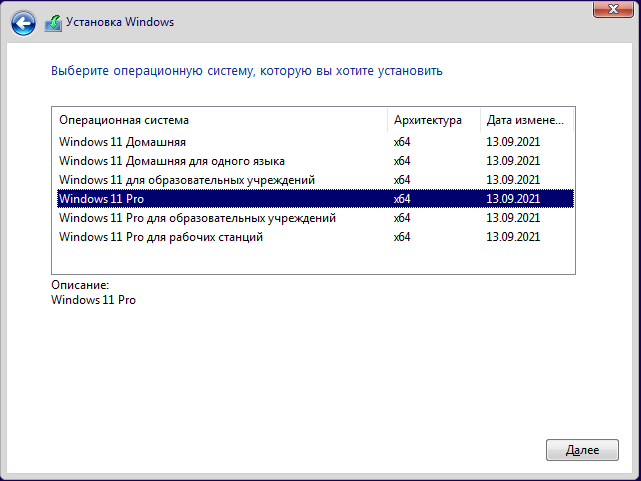Click the Выберите операционную систему heading

click(246, 71)
